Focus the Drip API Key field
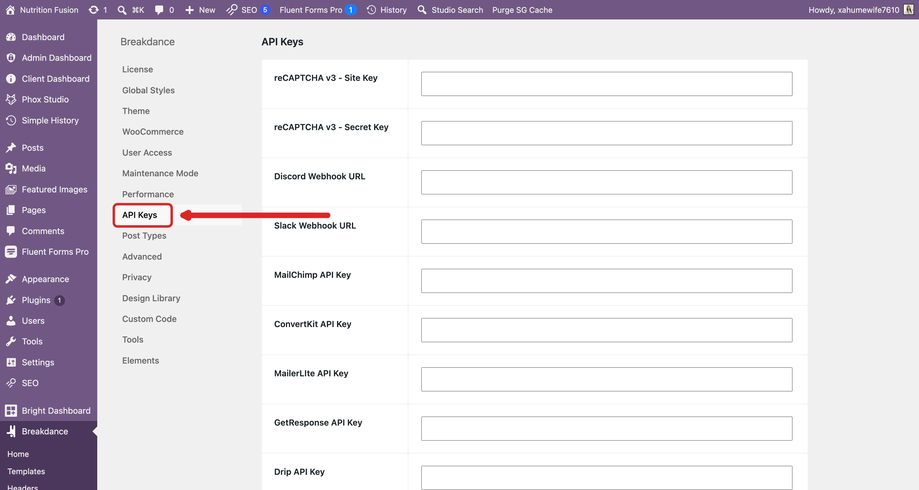This screenshot has width=919, height=490. click(x=607, y=478)
